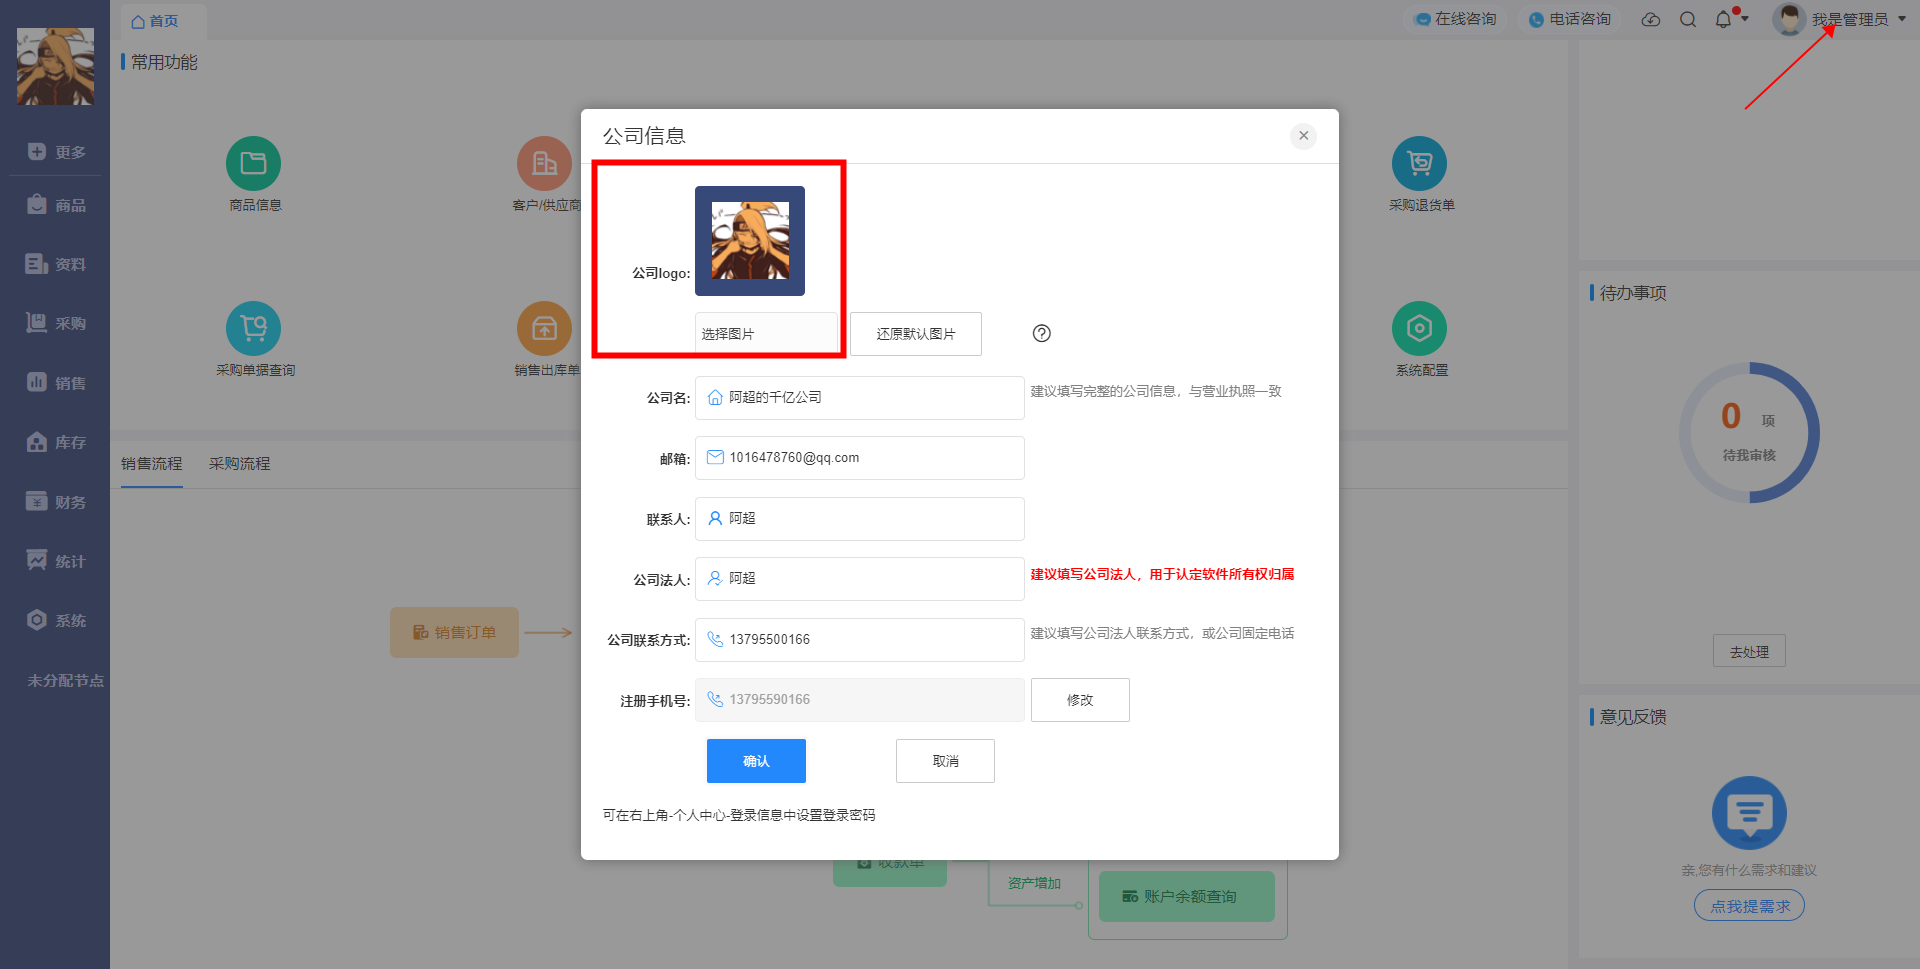Open 电话咨询 phone consultation
This screenshot has height=969, width=1920.
pyautogui.click(x=1570, y=19)
